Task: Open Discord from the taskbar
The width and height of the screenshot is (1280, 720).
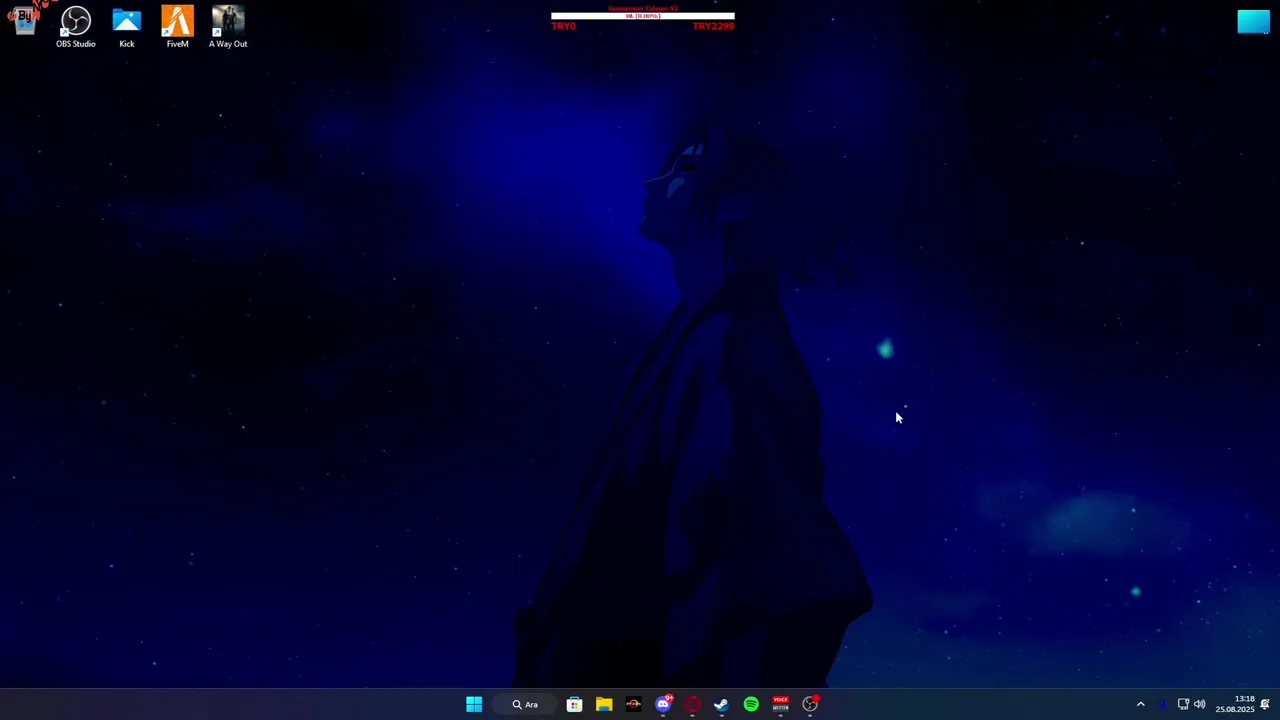Action: click(x=663, y=704)
